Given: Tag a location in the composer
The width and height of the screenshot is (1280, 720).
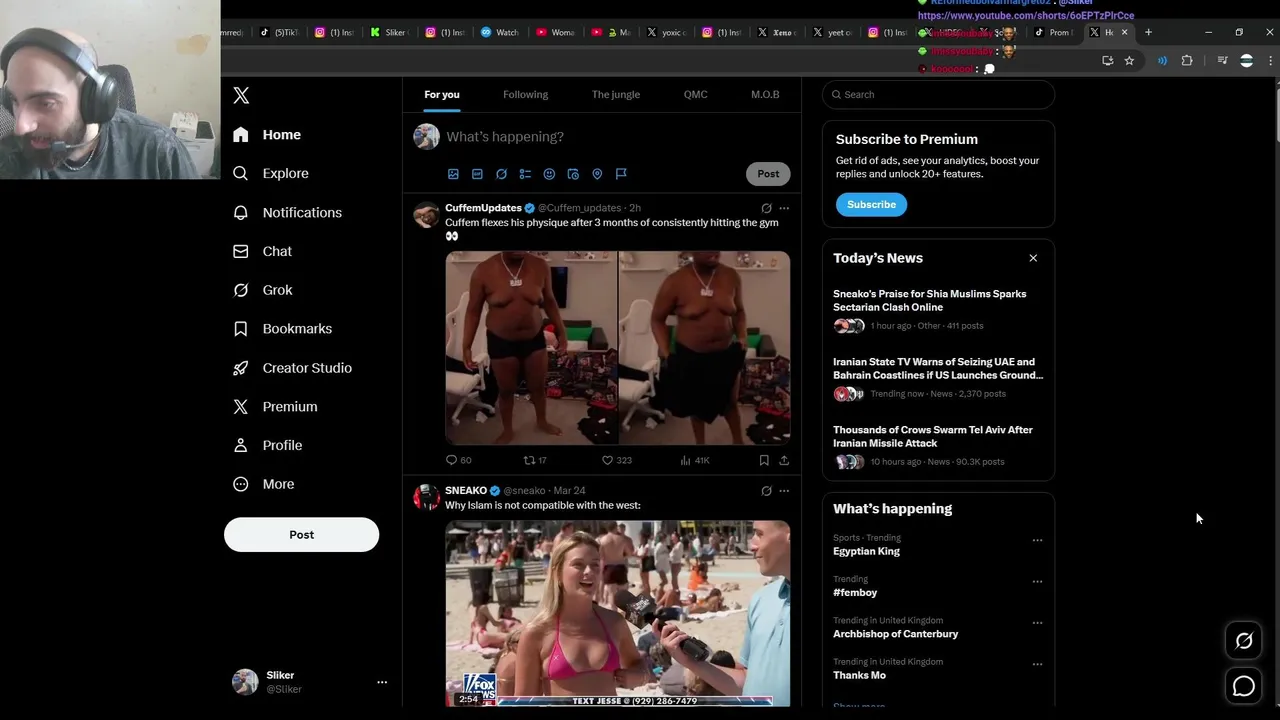Looking at the screenshot, I should [597, 174].
